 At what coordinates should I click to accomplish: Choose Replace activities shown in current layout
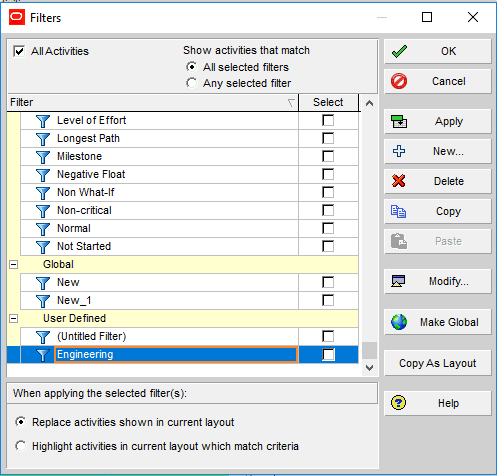(21, 422)
